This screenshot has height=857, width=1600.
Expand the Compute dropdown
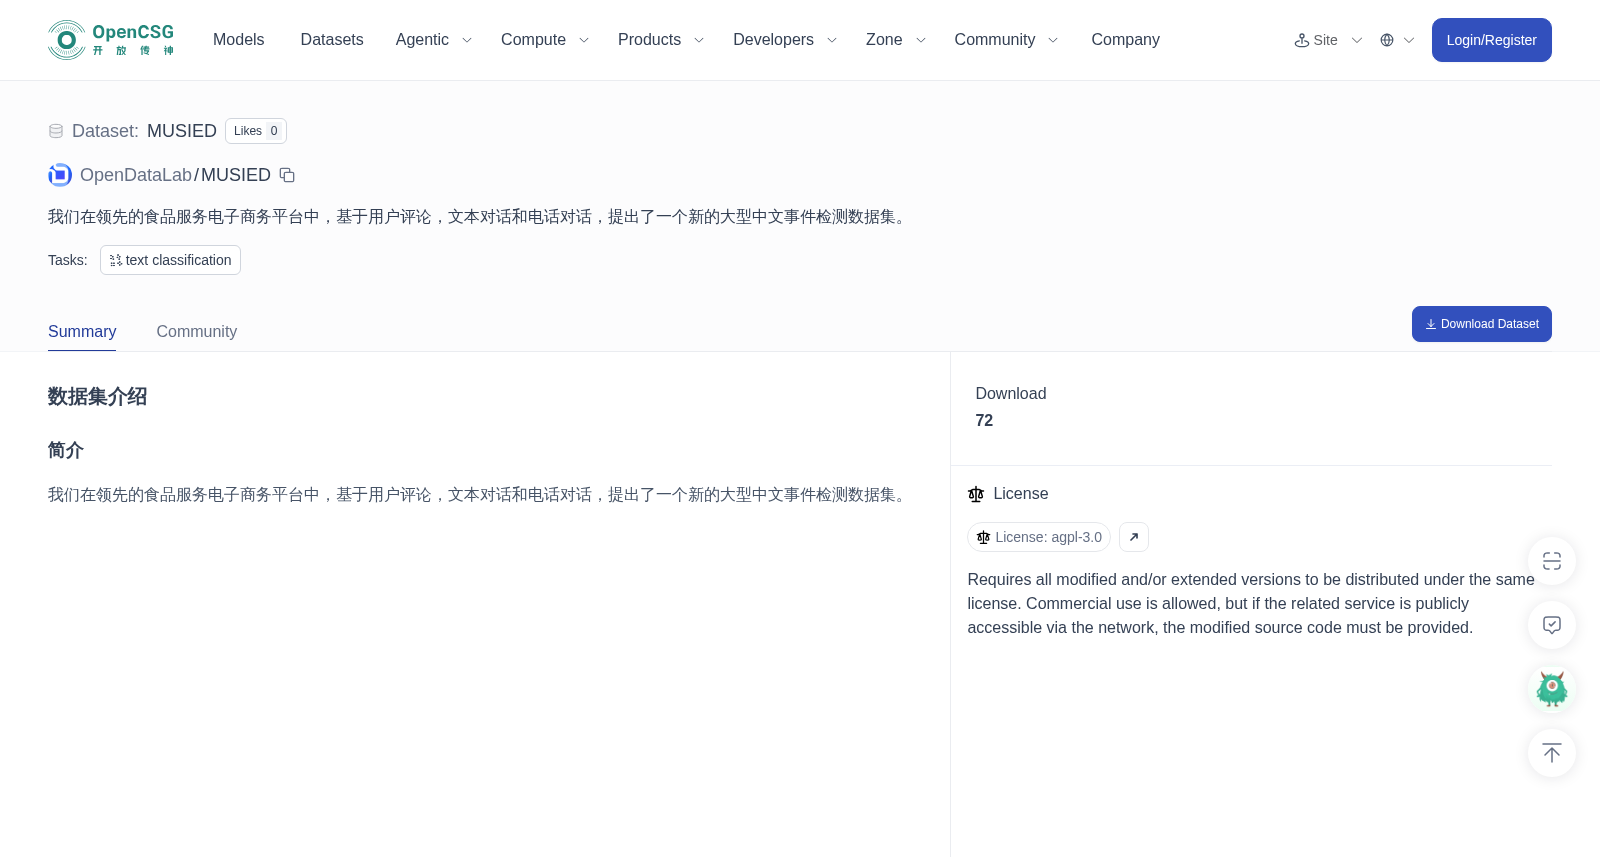pyautogui.click(x=545, y=40)
